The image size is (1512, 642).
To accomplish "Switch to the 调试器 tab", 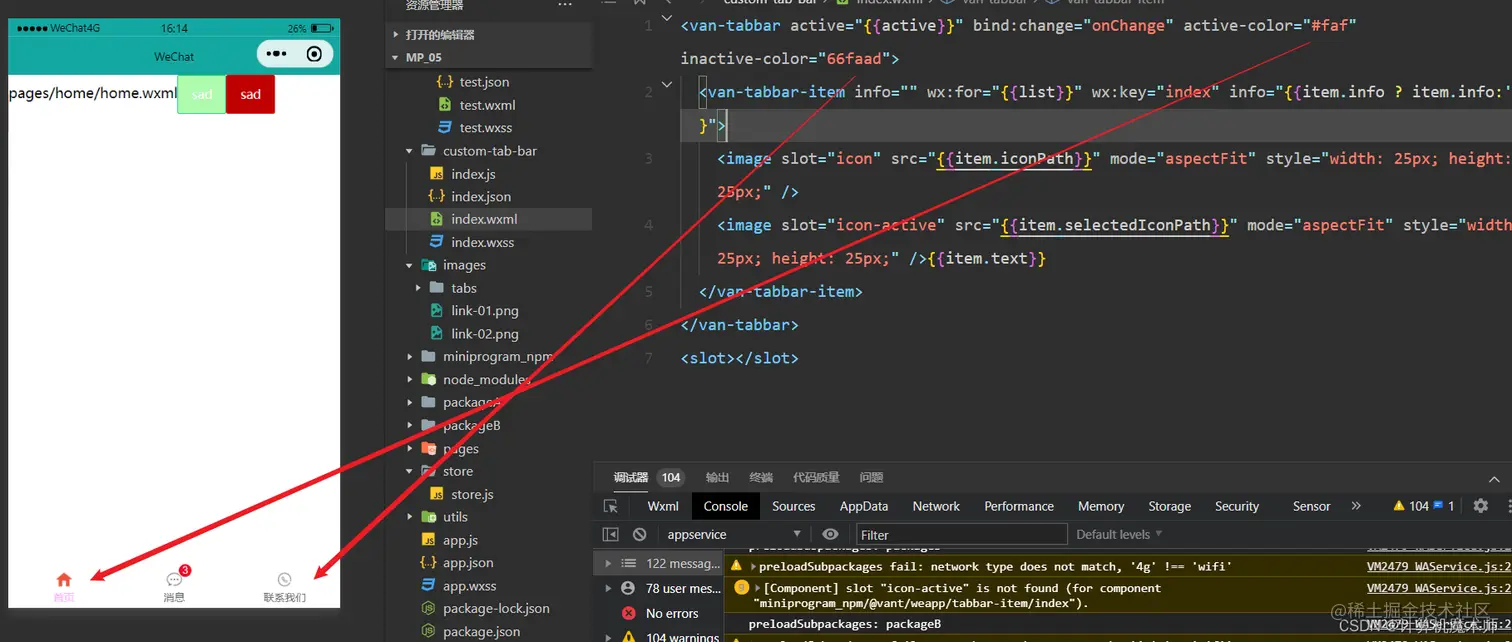I will coord(631,477).
